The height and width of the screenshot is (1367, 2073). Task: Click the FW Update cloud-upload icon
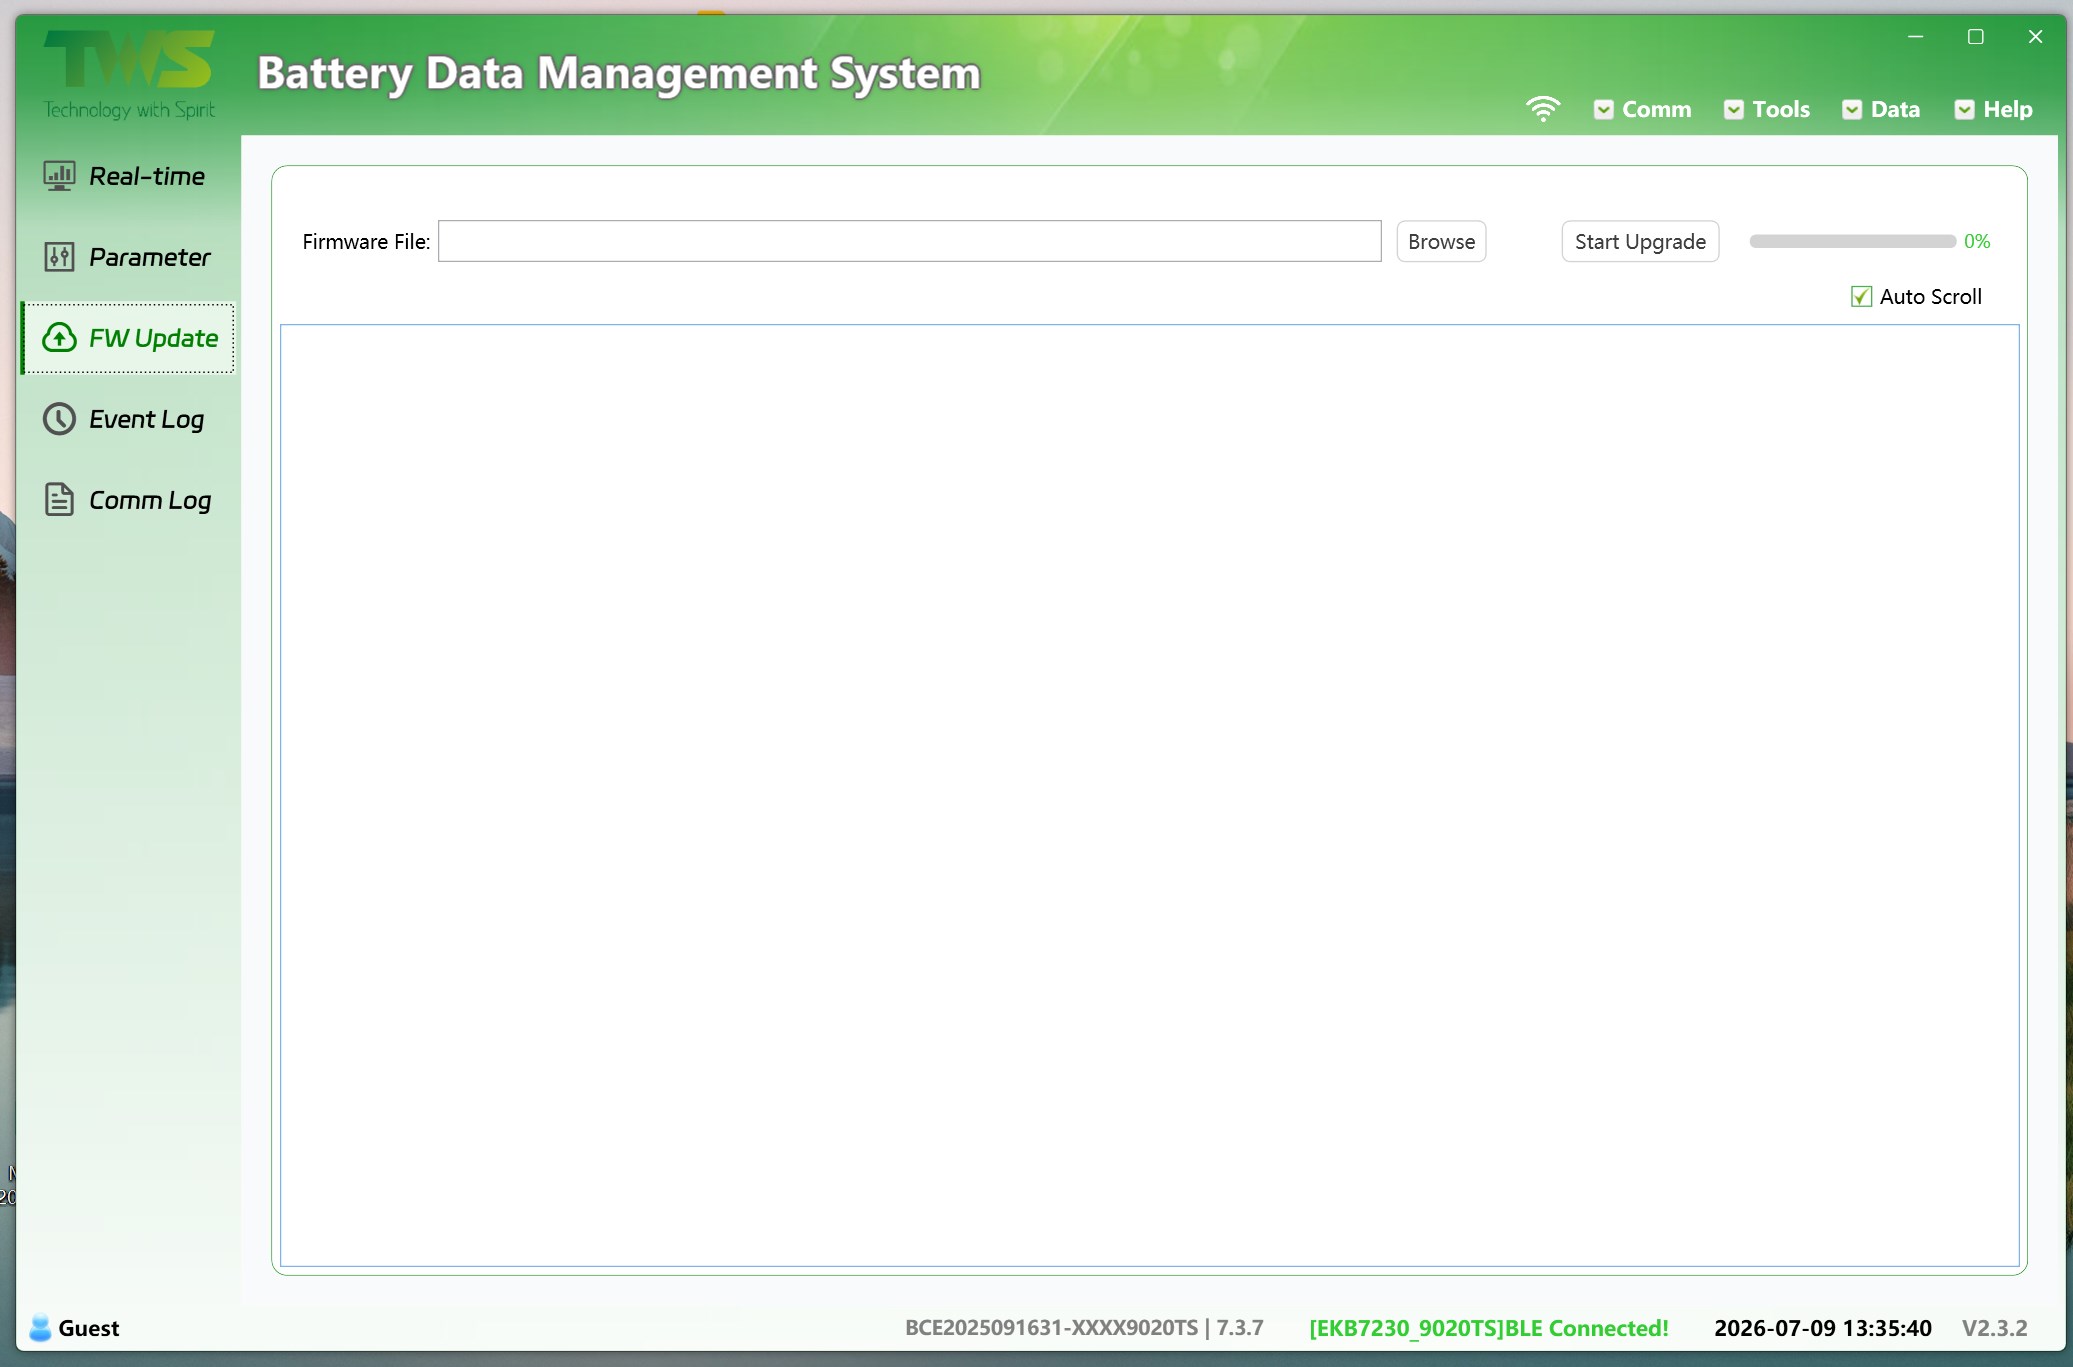point(59,338)
